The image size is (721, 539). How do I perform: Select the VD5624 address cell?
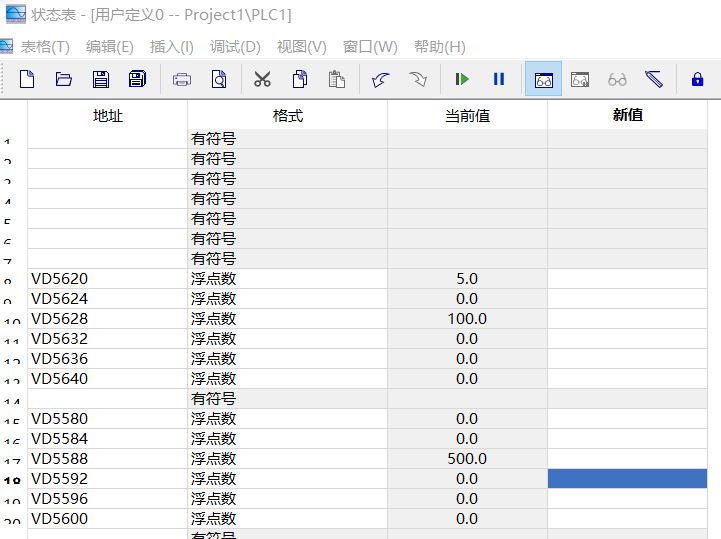coord(108,298)
